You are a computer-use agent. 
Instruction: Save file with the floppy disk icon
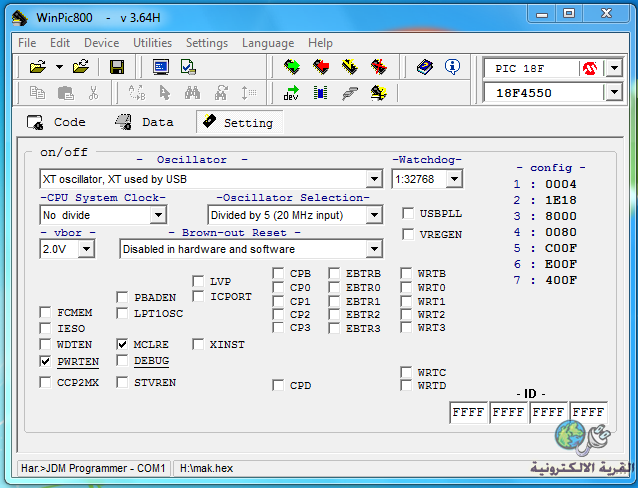pos(117,67)
